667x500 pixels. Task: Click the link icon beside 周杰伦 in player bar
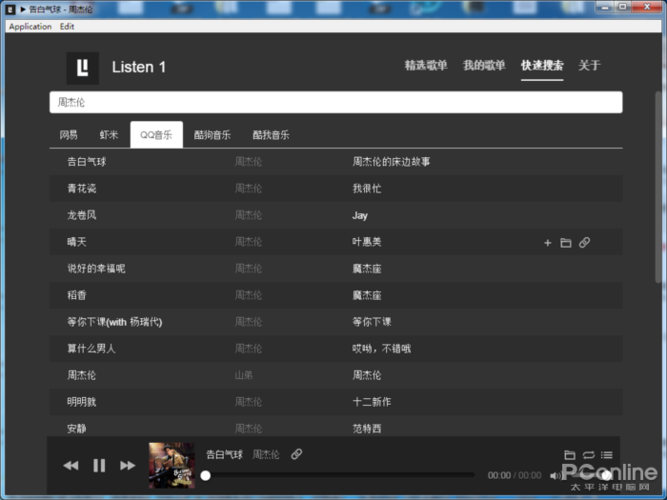click(x=296, y=454)
